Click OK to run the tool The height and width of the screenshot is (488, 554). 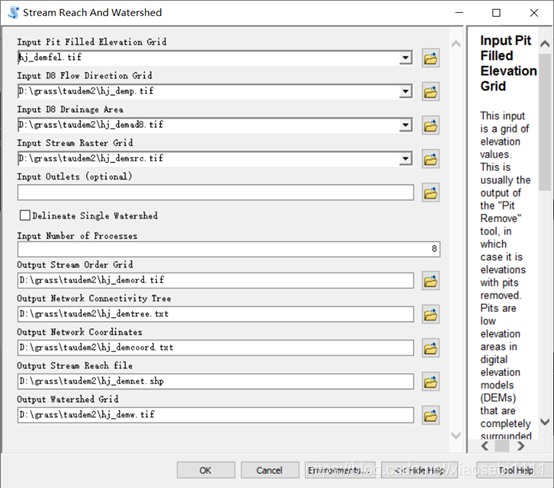206,470
